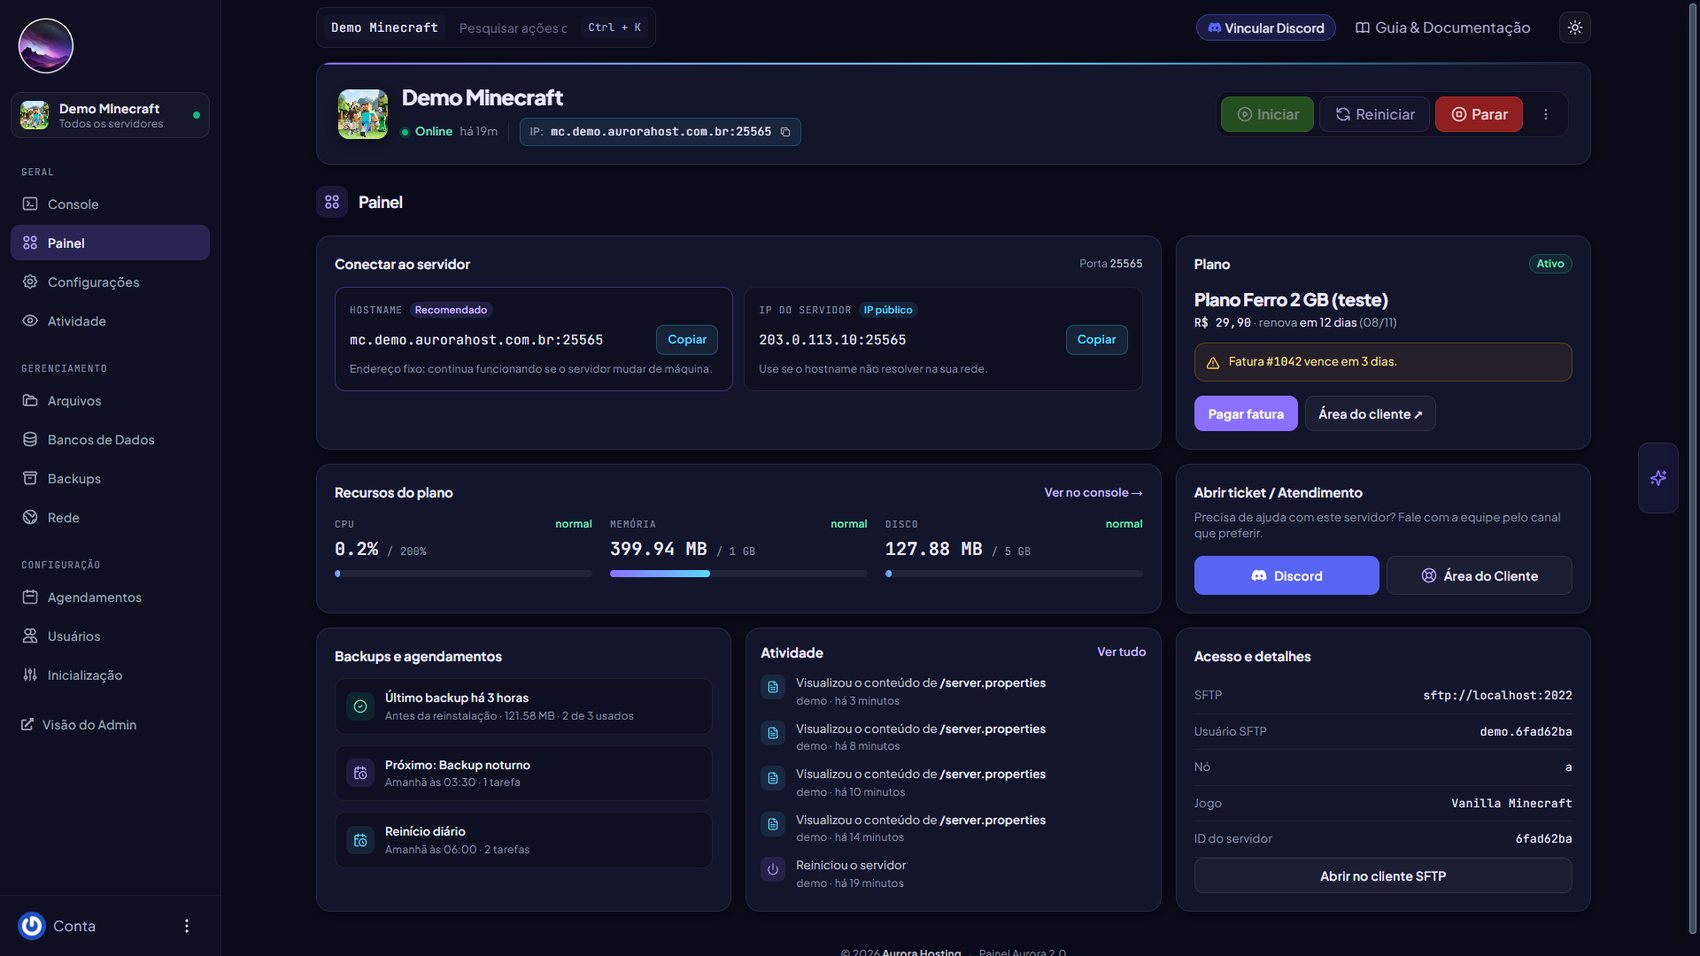Click the user avatar at top left
Viewport: 1700px width, 956px height.
tap(46, 46)
